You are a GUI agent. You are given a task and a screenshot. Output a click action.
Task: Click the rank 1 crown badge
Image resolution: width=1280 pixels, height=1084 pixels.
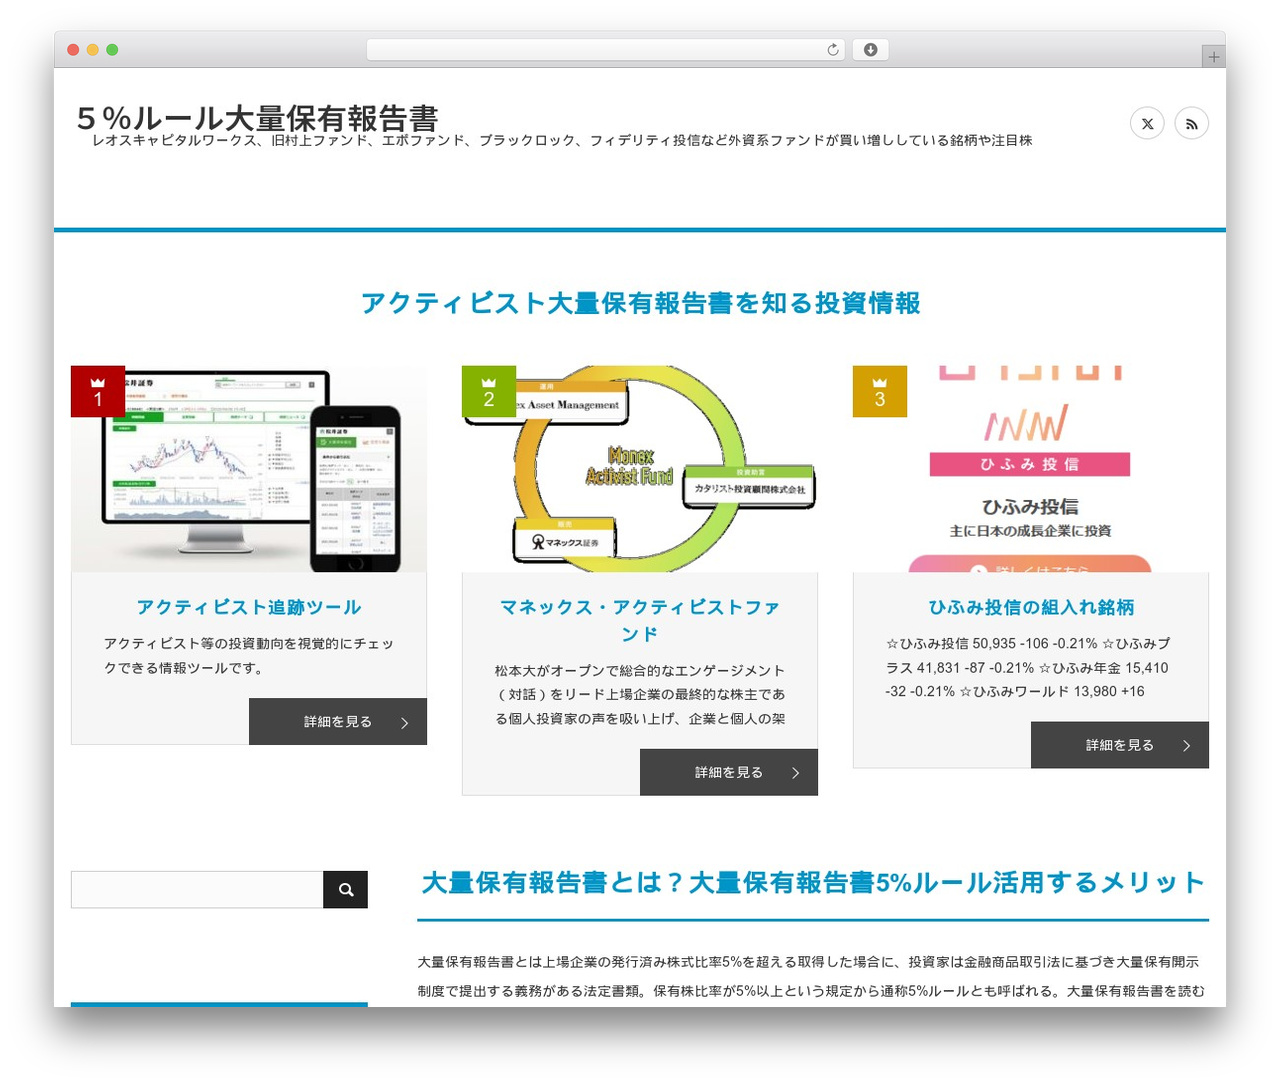[x=98, y=391]
